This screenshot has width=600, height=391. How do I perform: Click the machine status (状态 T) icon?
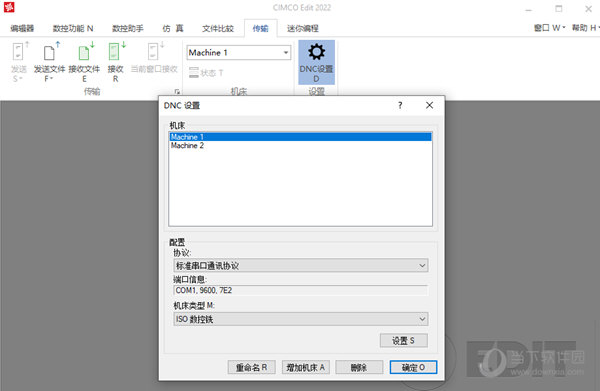click(194, 73)
